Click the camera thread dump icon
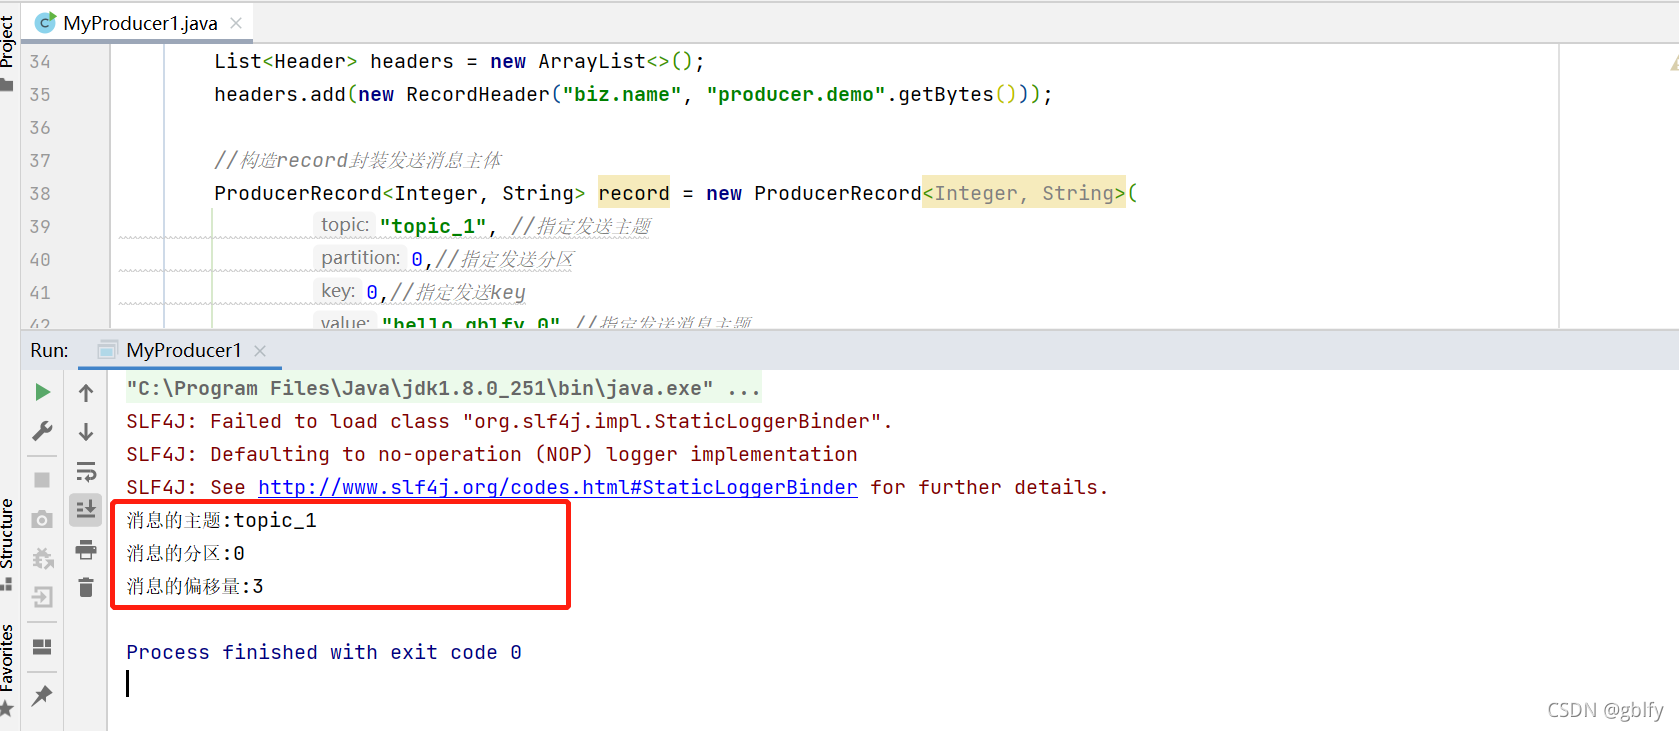This screenshot has height=731, width=1679. 42,519
